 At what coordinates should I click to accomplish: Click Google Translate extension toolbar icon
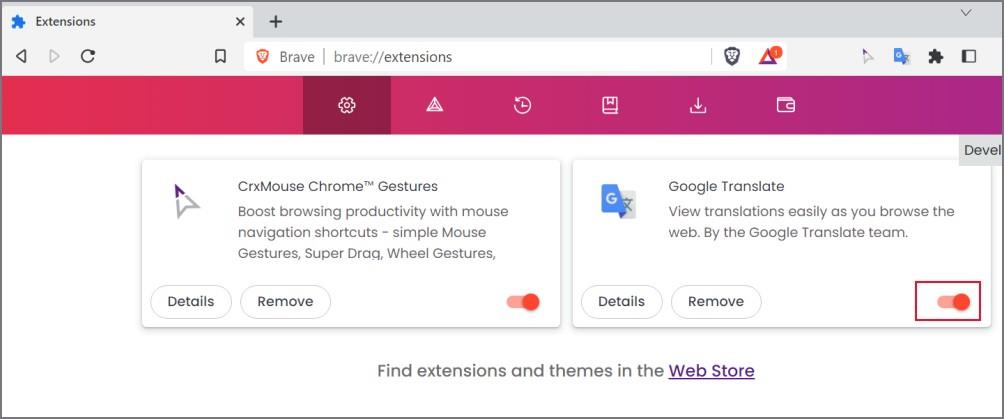tap(902, 56)
